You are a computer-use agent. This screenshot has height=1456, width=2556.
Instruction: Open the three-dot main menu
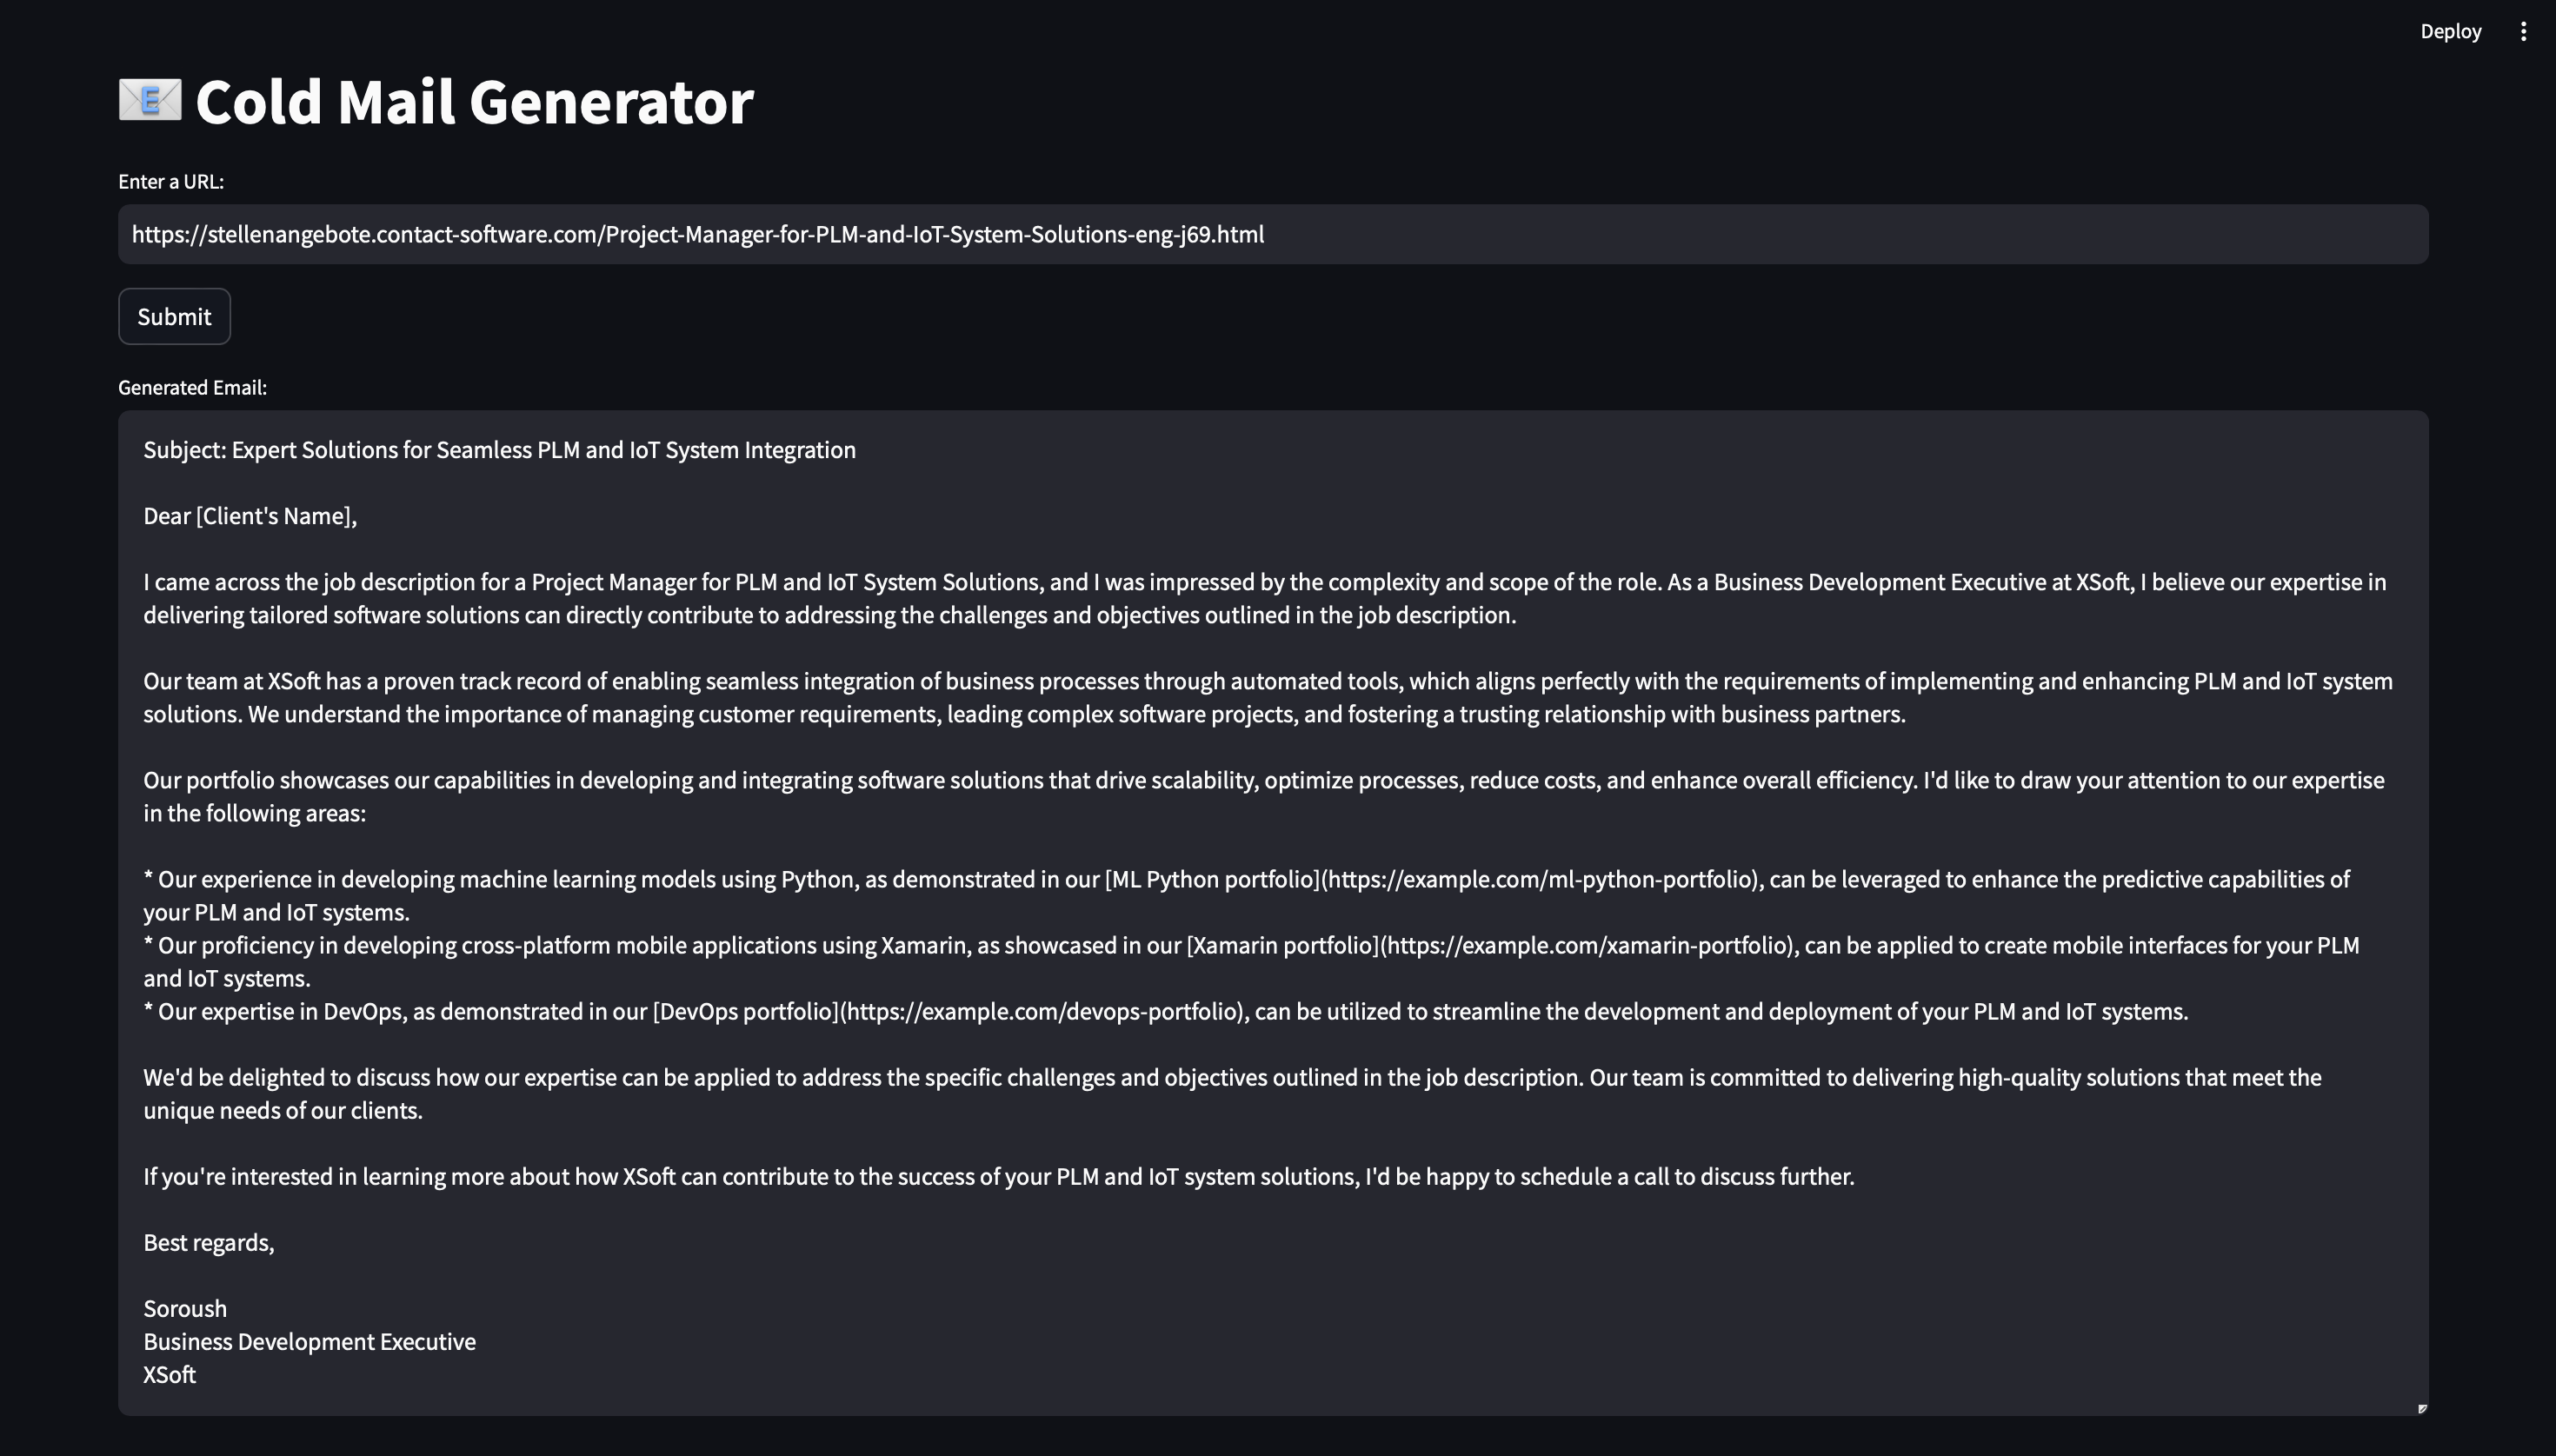2523,31
